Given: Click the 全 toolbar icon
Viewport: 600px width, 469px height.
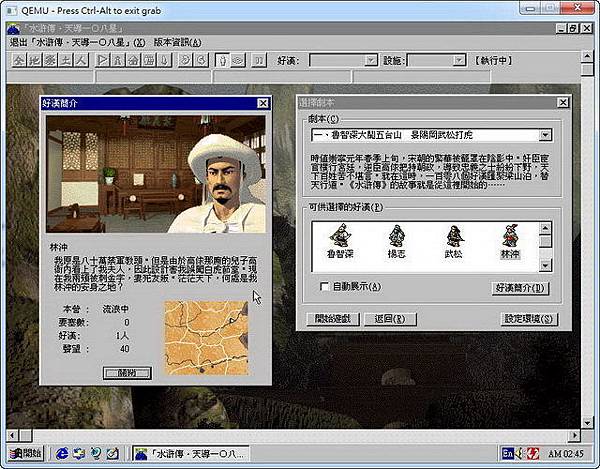Looking at the screenshot, I should (x=19, y=60).
